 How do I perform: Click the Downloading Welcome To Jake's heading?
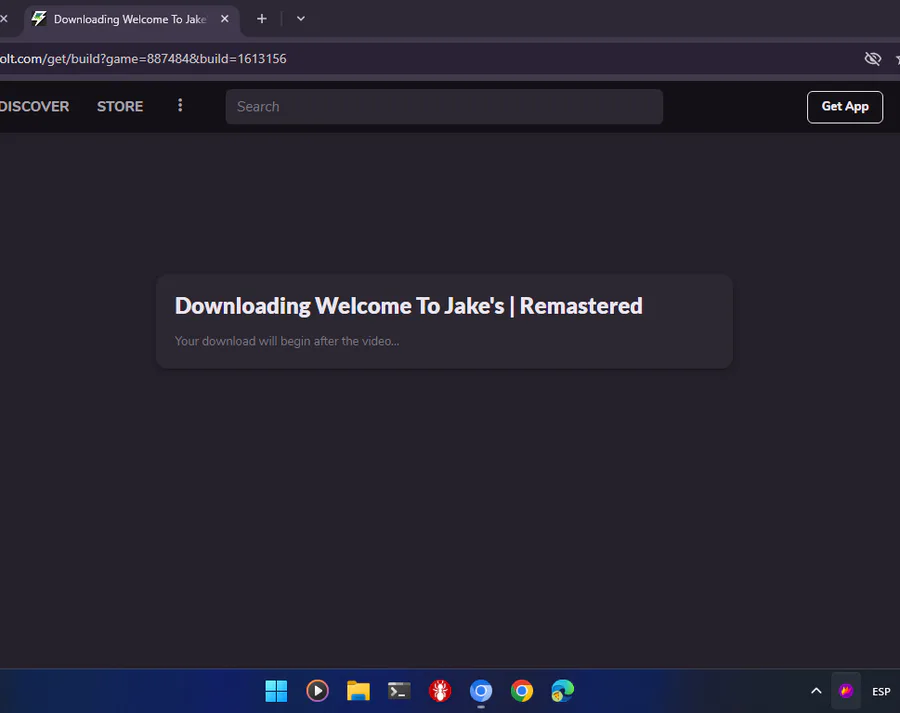pos(408,306)
